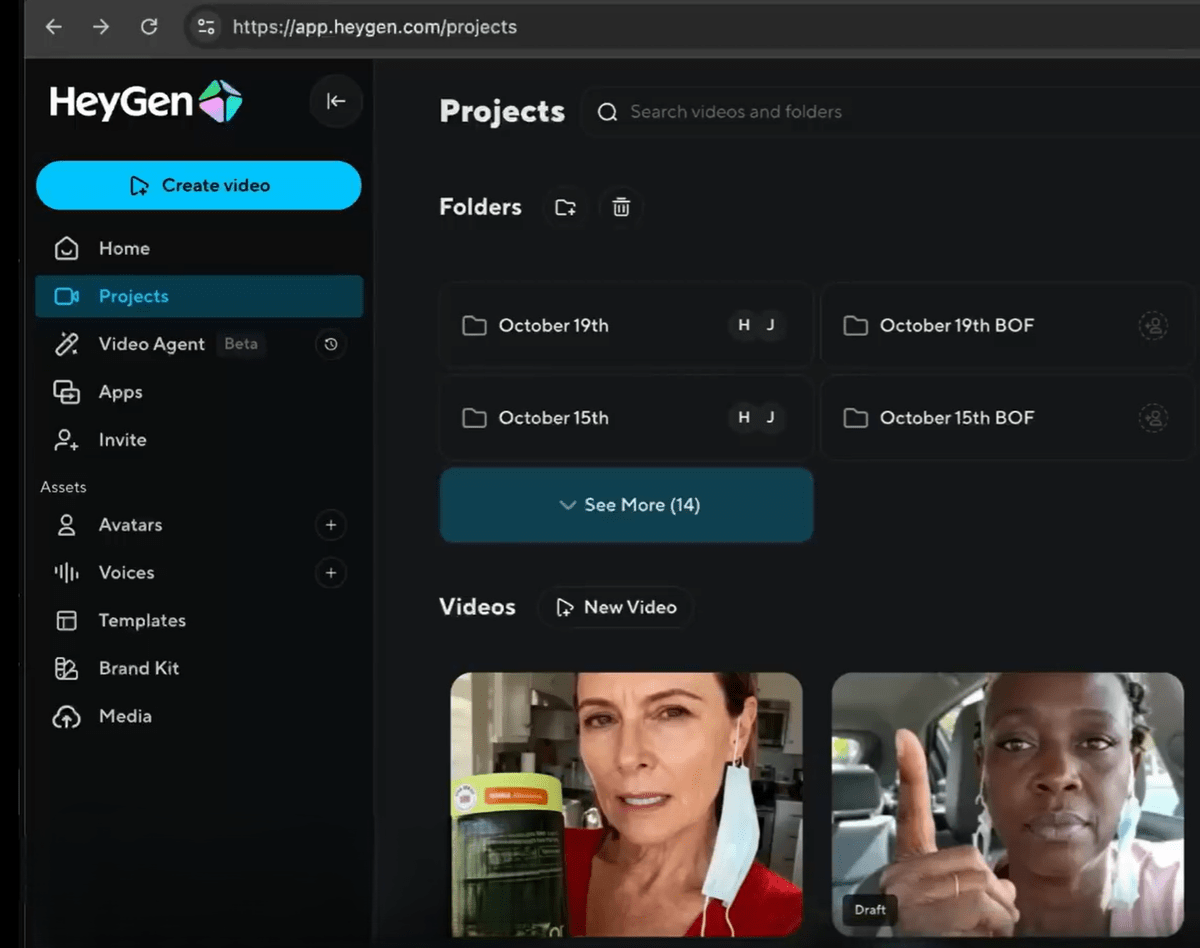Open the Home menu item

click(x=123, y=249)
